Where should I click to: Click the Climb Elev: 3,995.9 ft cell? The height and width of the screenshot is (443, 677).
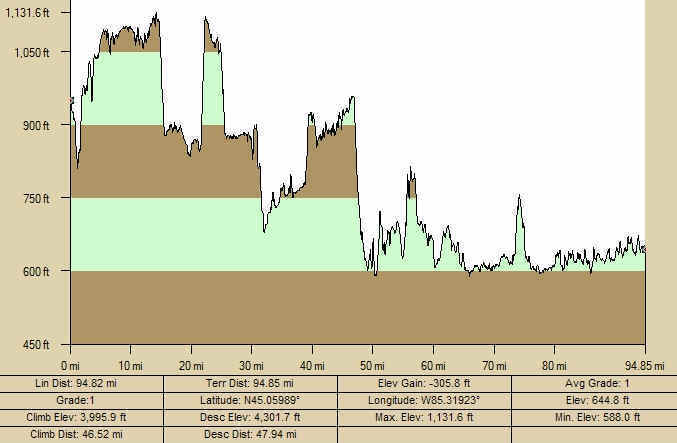pyautogui.click(x=81, y=417)
